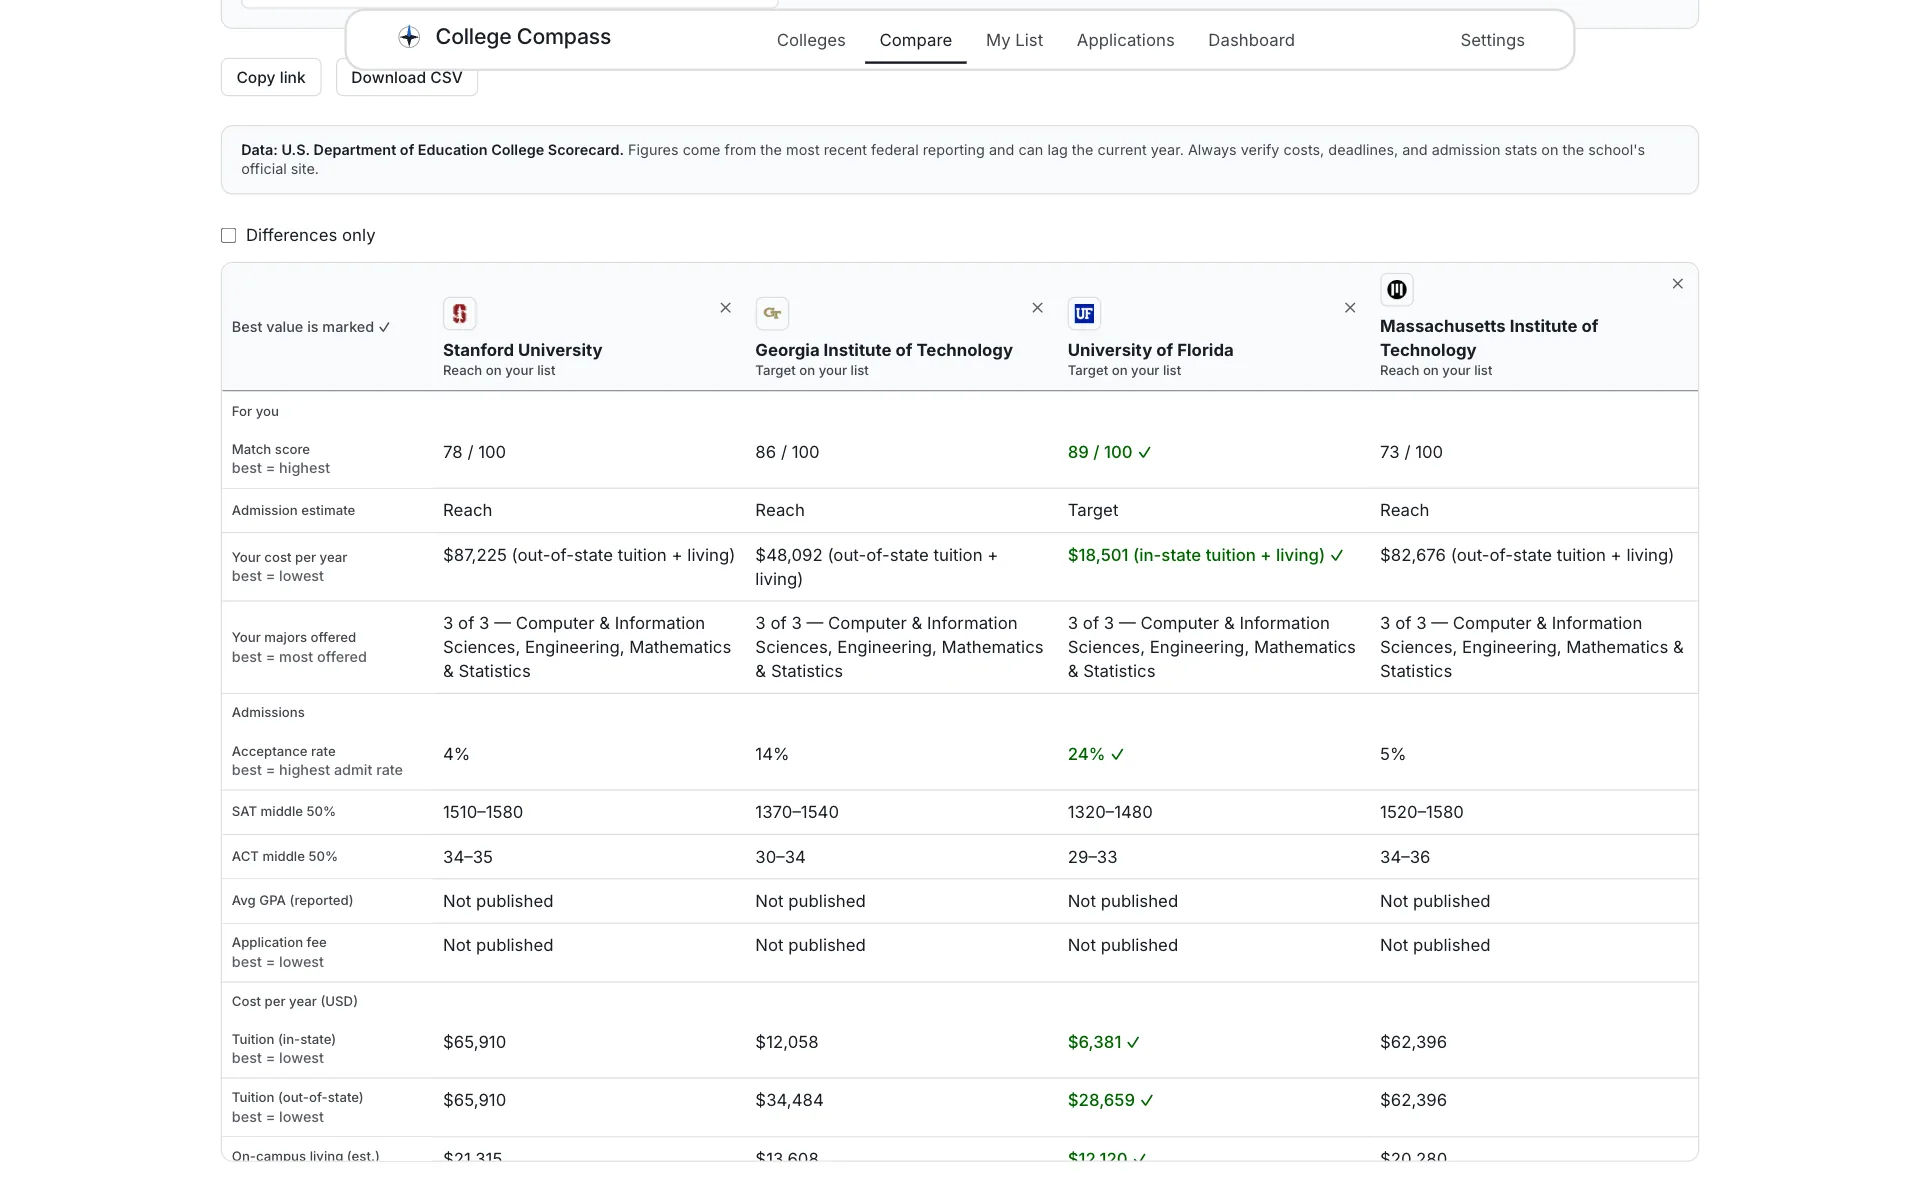The height and width of the screenshot is (1200, 1920).
Task: Click the University of Florida logo
Action: point(1084,314)
